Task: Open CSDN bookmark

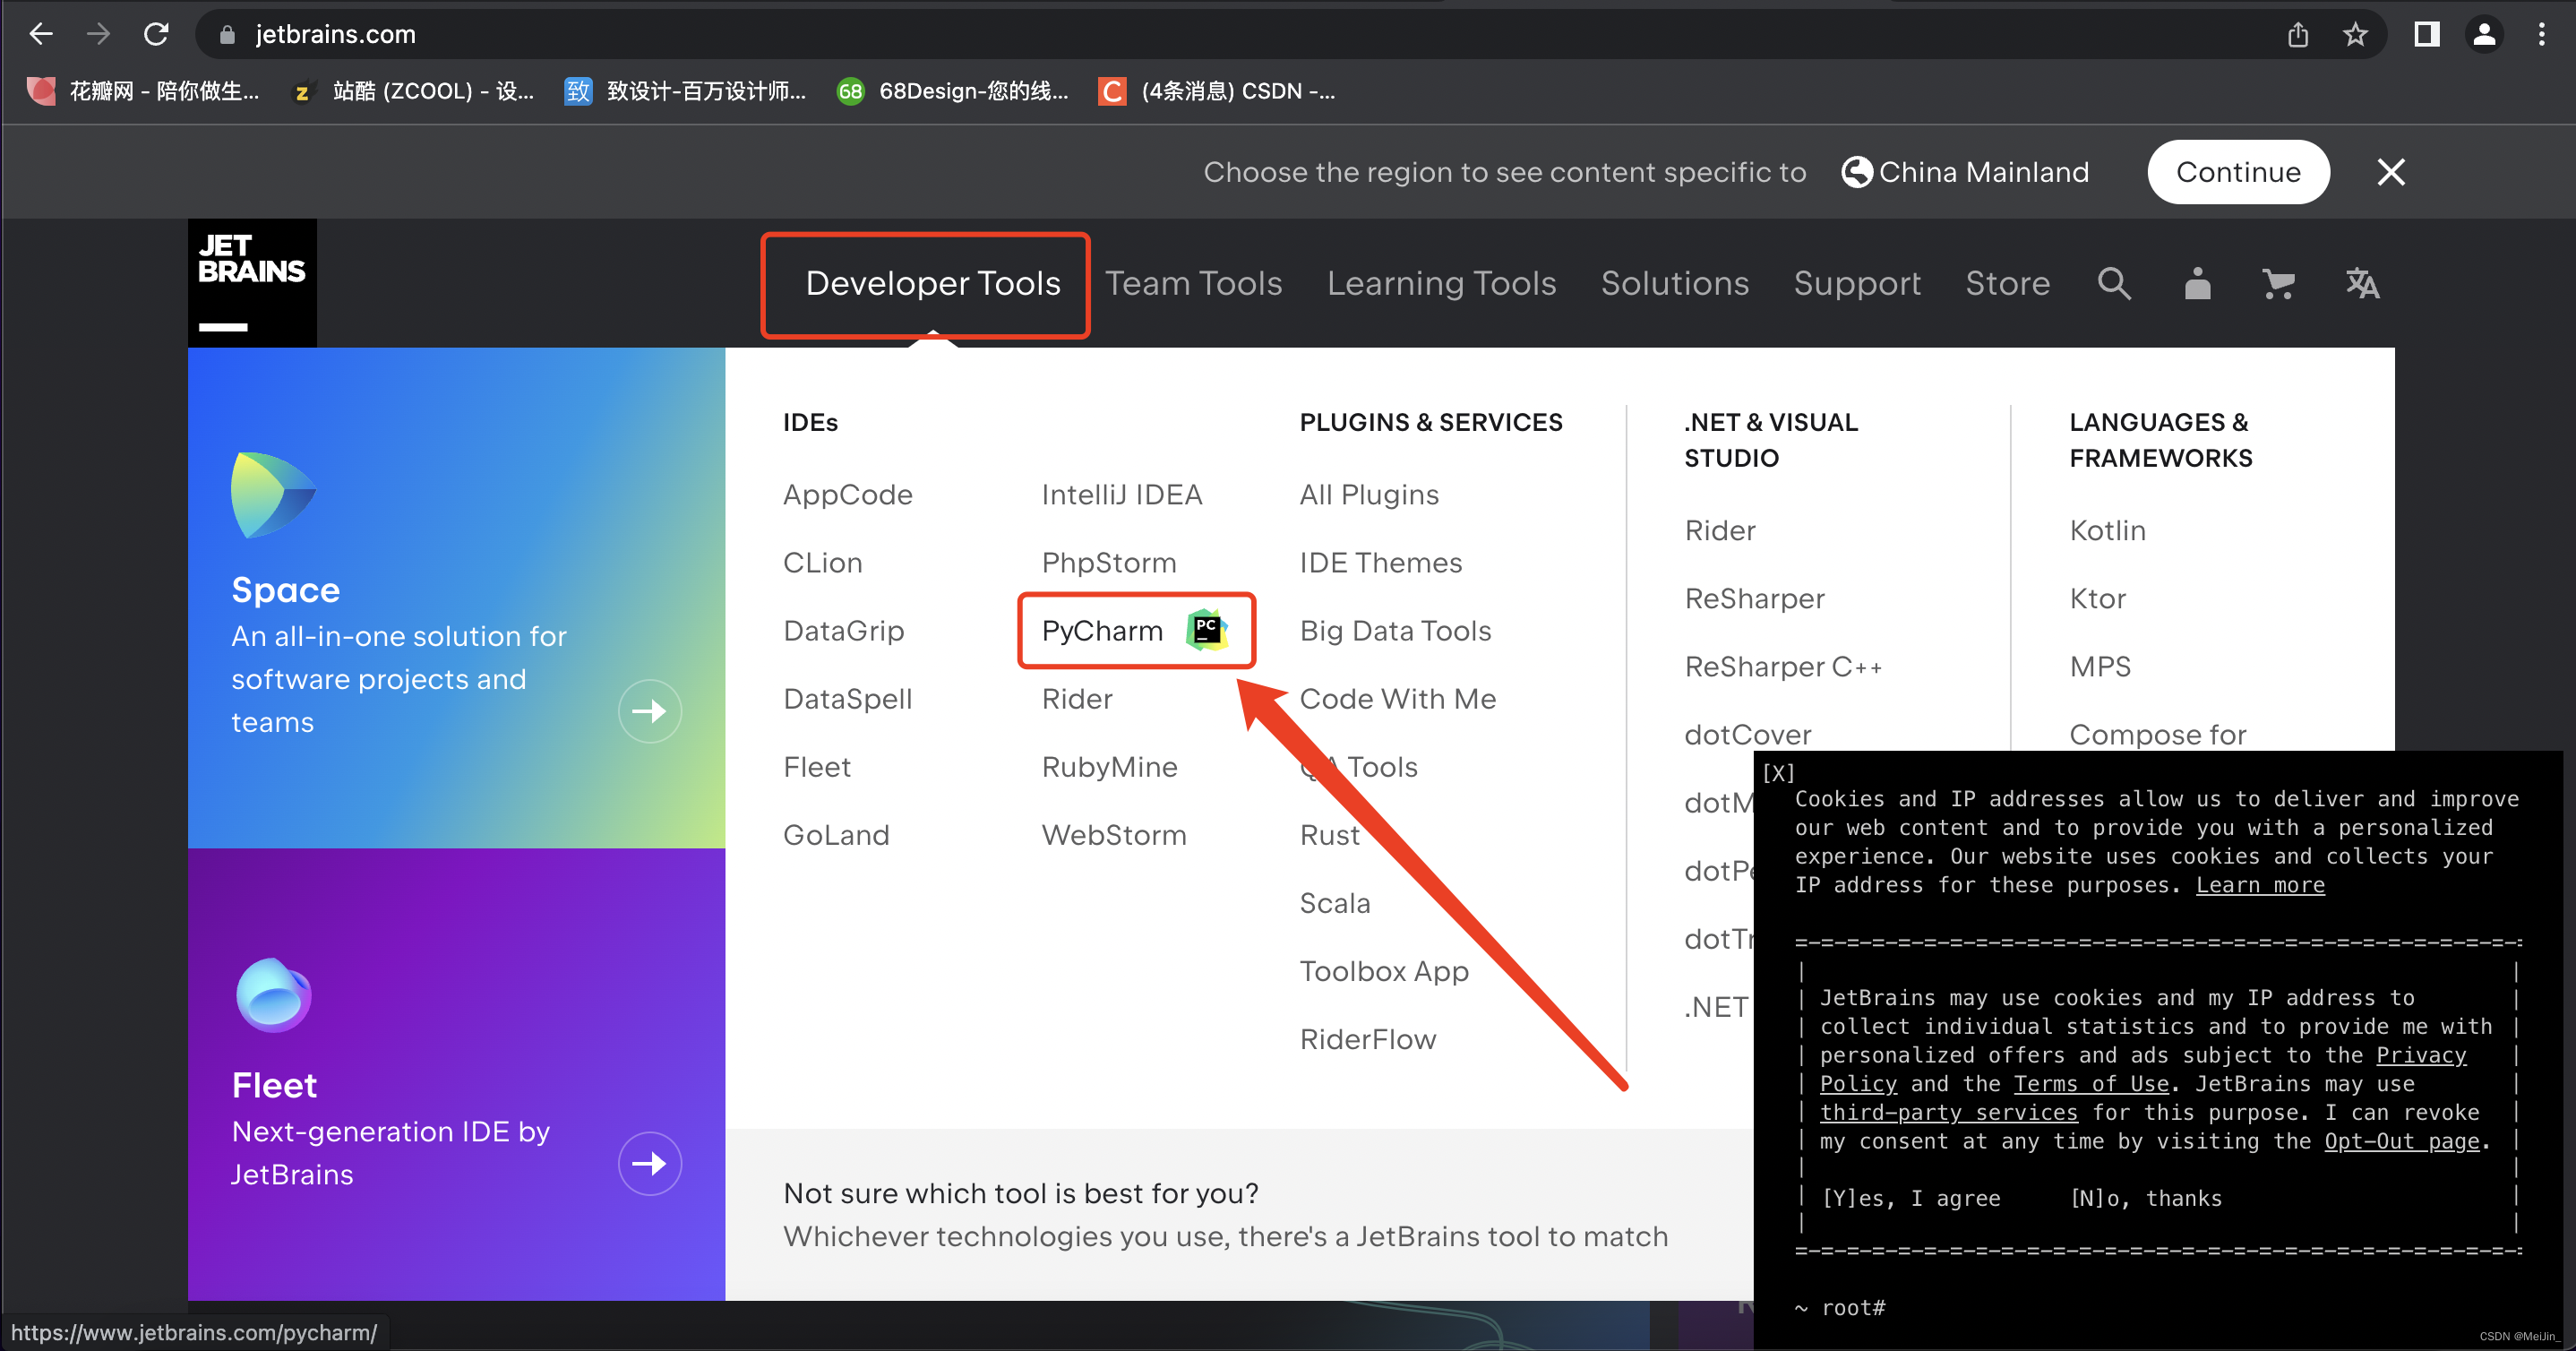Action: (x=1217, y=91)
